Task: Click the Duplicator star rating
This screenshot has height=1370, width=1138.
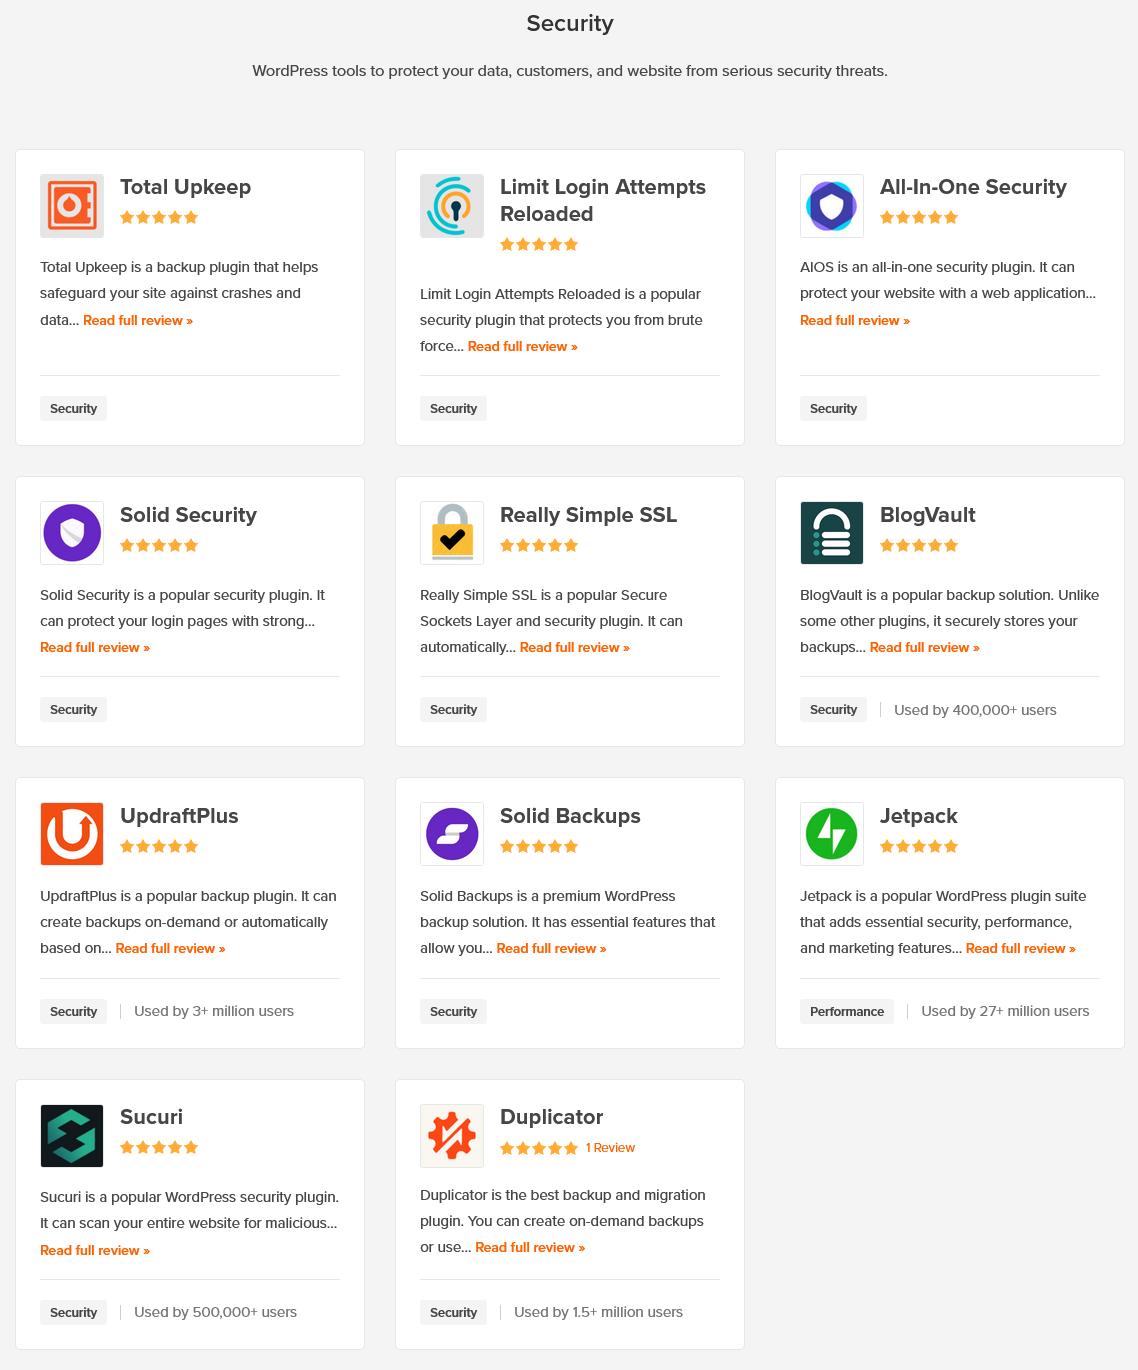Action: coord(539,1148)
